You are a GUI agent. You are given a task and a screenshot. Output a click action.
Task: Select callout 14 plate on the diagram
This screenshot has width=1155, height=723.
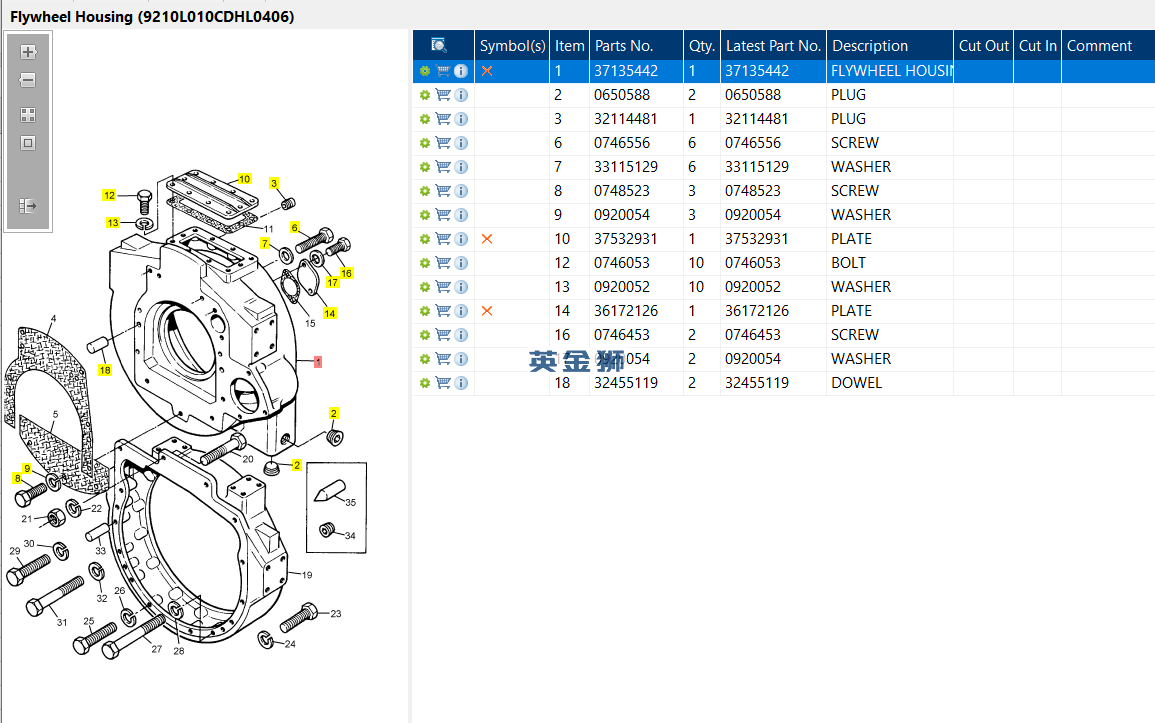pos(329,313)
